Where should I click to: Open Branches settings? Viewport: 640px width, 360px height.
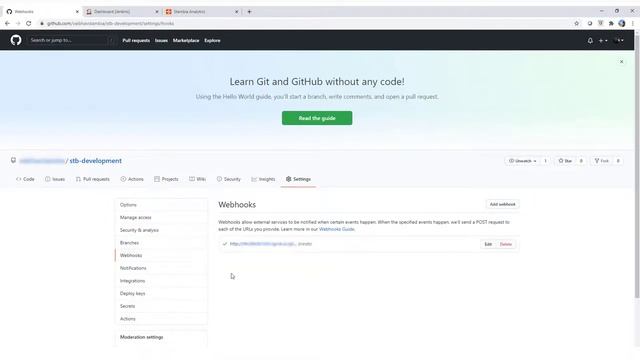(x=161, y=243)
